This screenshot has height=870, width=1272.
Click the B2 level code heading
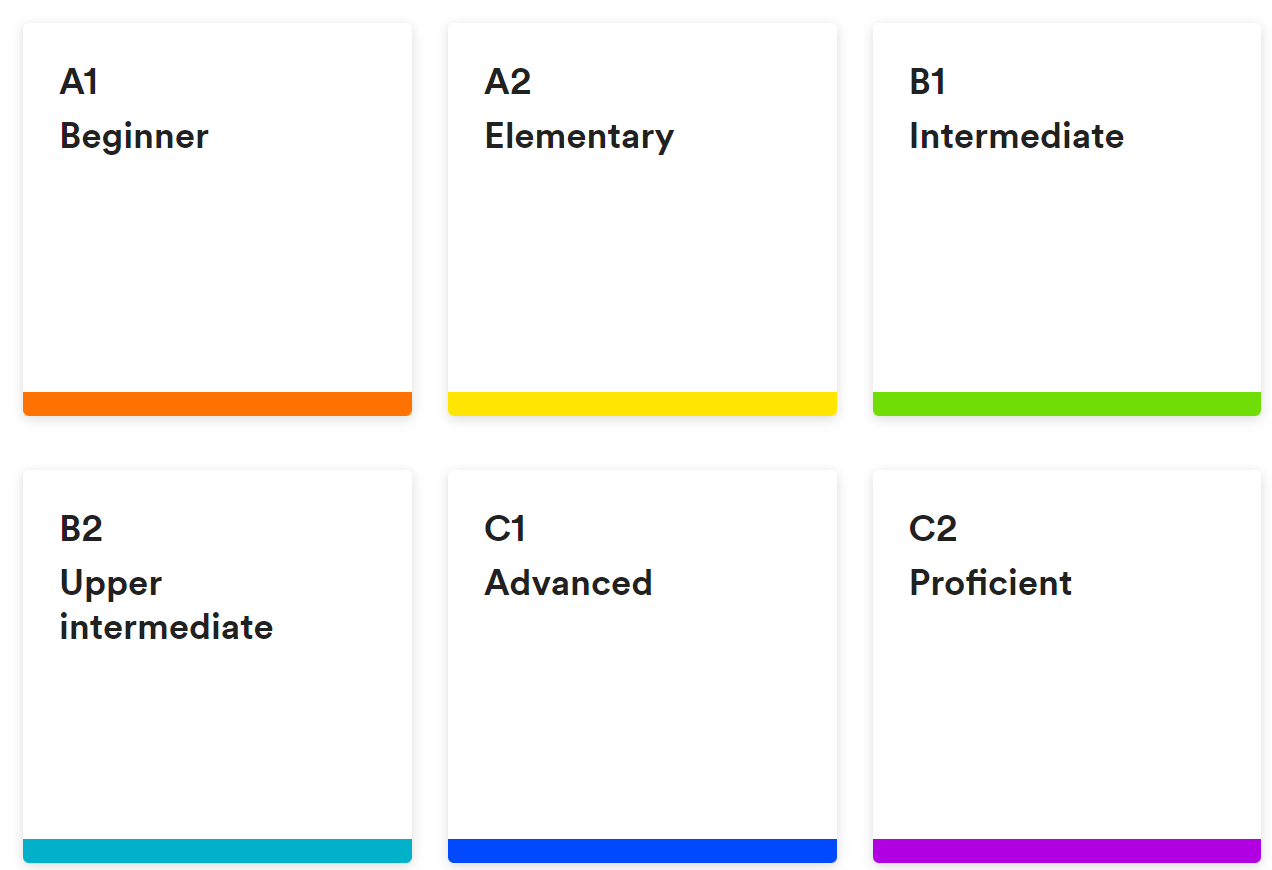(x=81, y=529)
